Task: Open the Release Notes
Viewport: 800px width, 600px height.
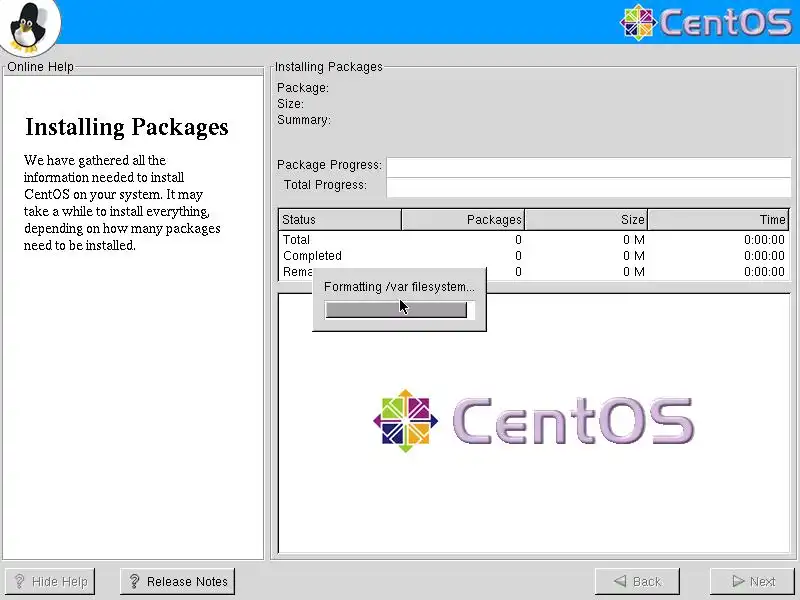Action: (178, 581)
